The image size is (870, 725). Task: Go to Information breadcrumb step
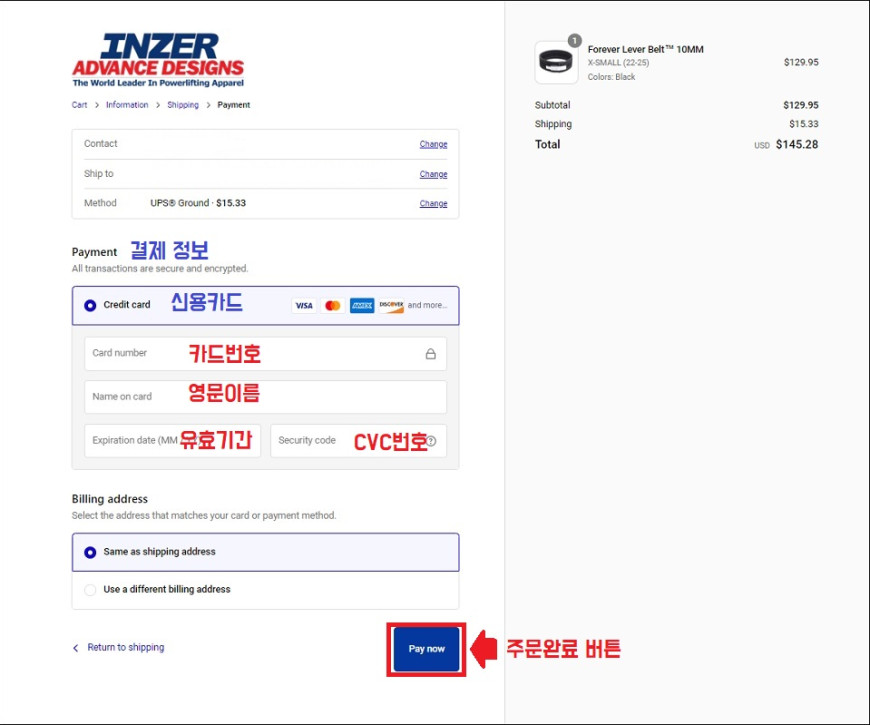click(127, 105)
